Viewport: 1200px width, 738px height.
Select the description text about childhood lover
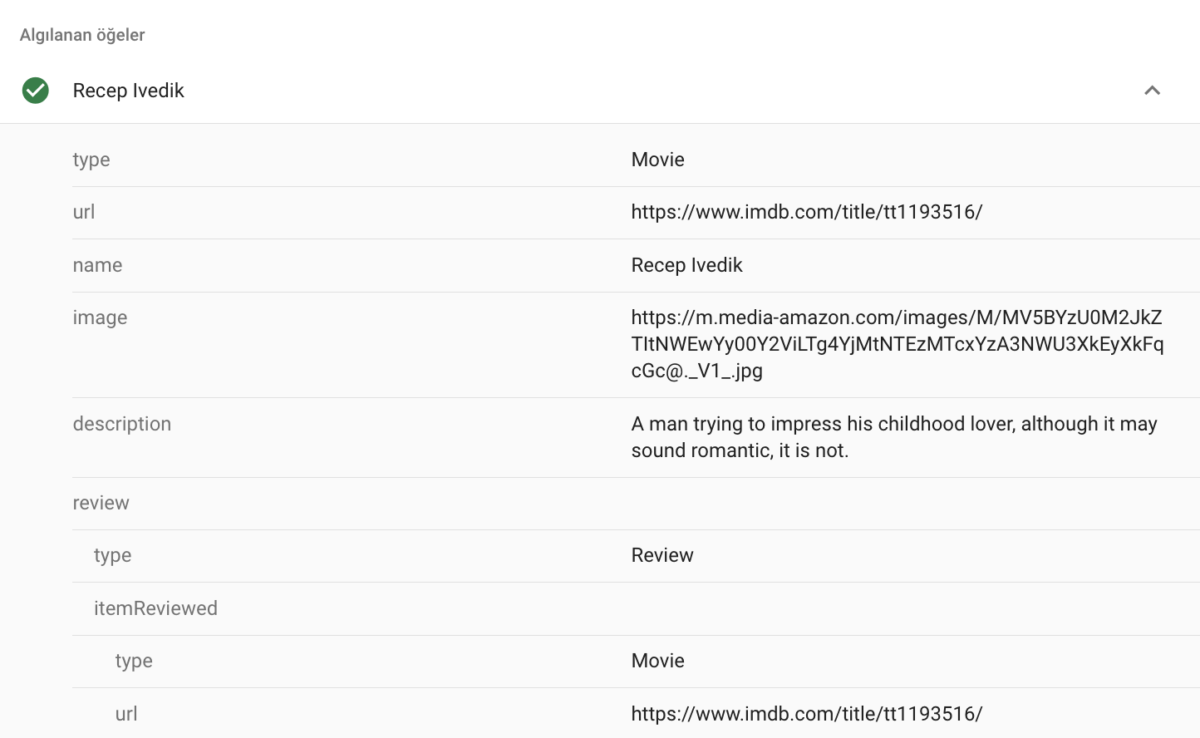point(894,437)
